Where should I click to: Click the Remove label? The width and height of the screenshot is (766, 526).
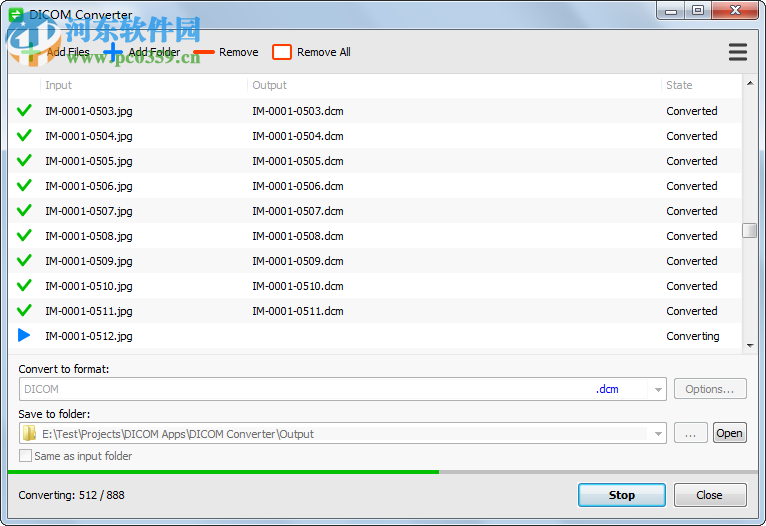238,52
